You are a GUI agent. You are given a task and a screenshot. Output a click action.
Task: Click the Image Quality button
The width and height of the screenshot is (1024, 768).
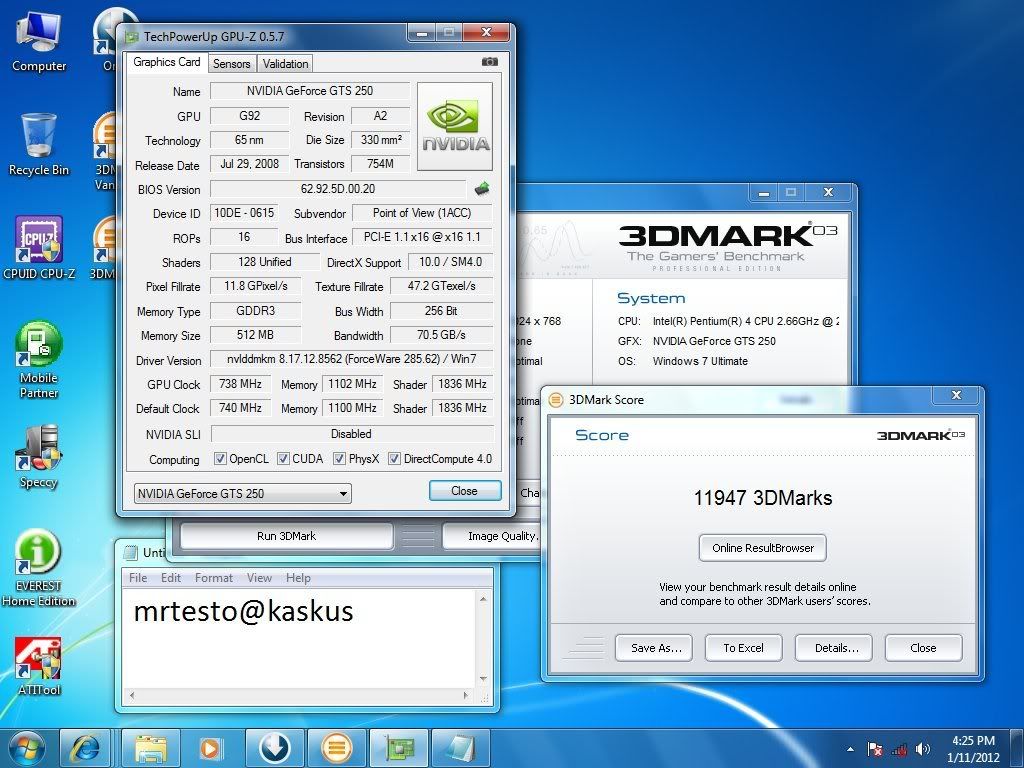pos(494,536)
